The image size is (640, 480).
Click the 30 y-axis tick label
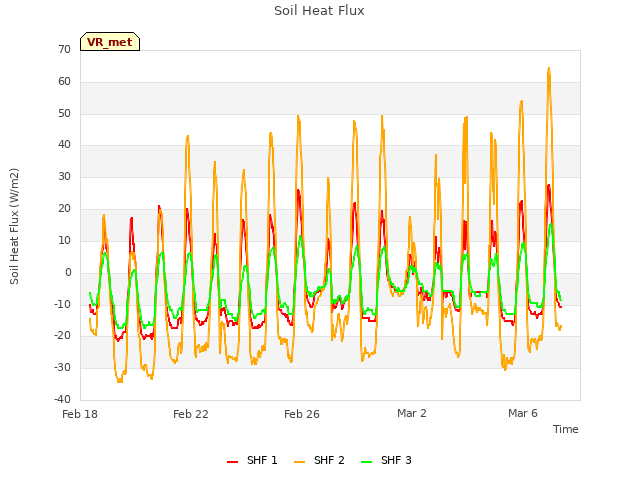64,176
